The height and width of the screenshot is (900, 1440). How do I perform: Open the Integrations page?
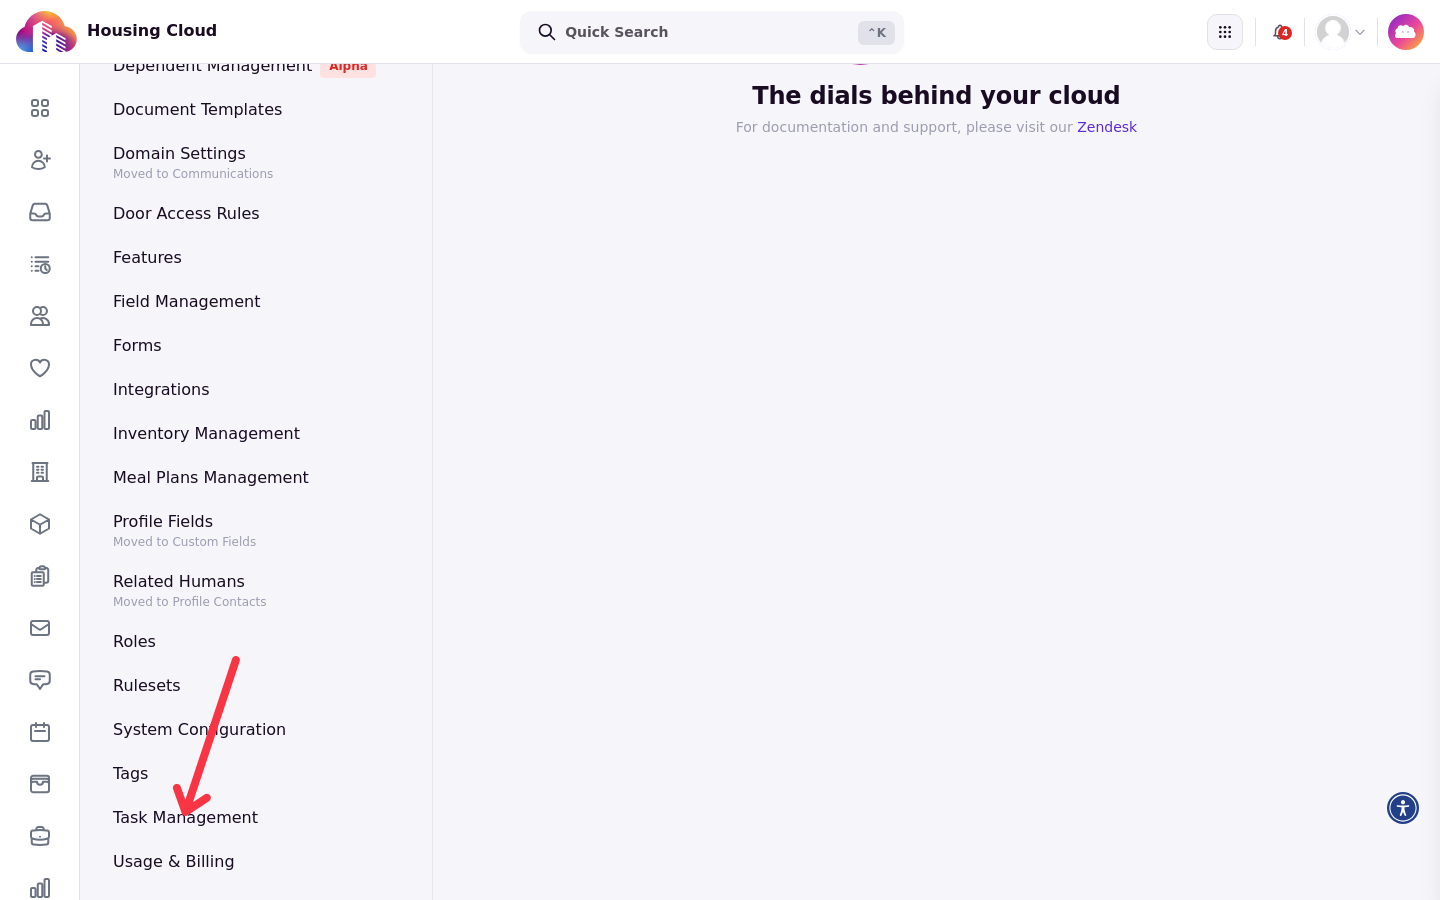coord(161,389)
